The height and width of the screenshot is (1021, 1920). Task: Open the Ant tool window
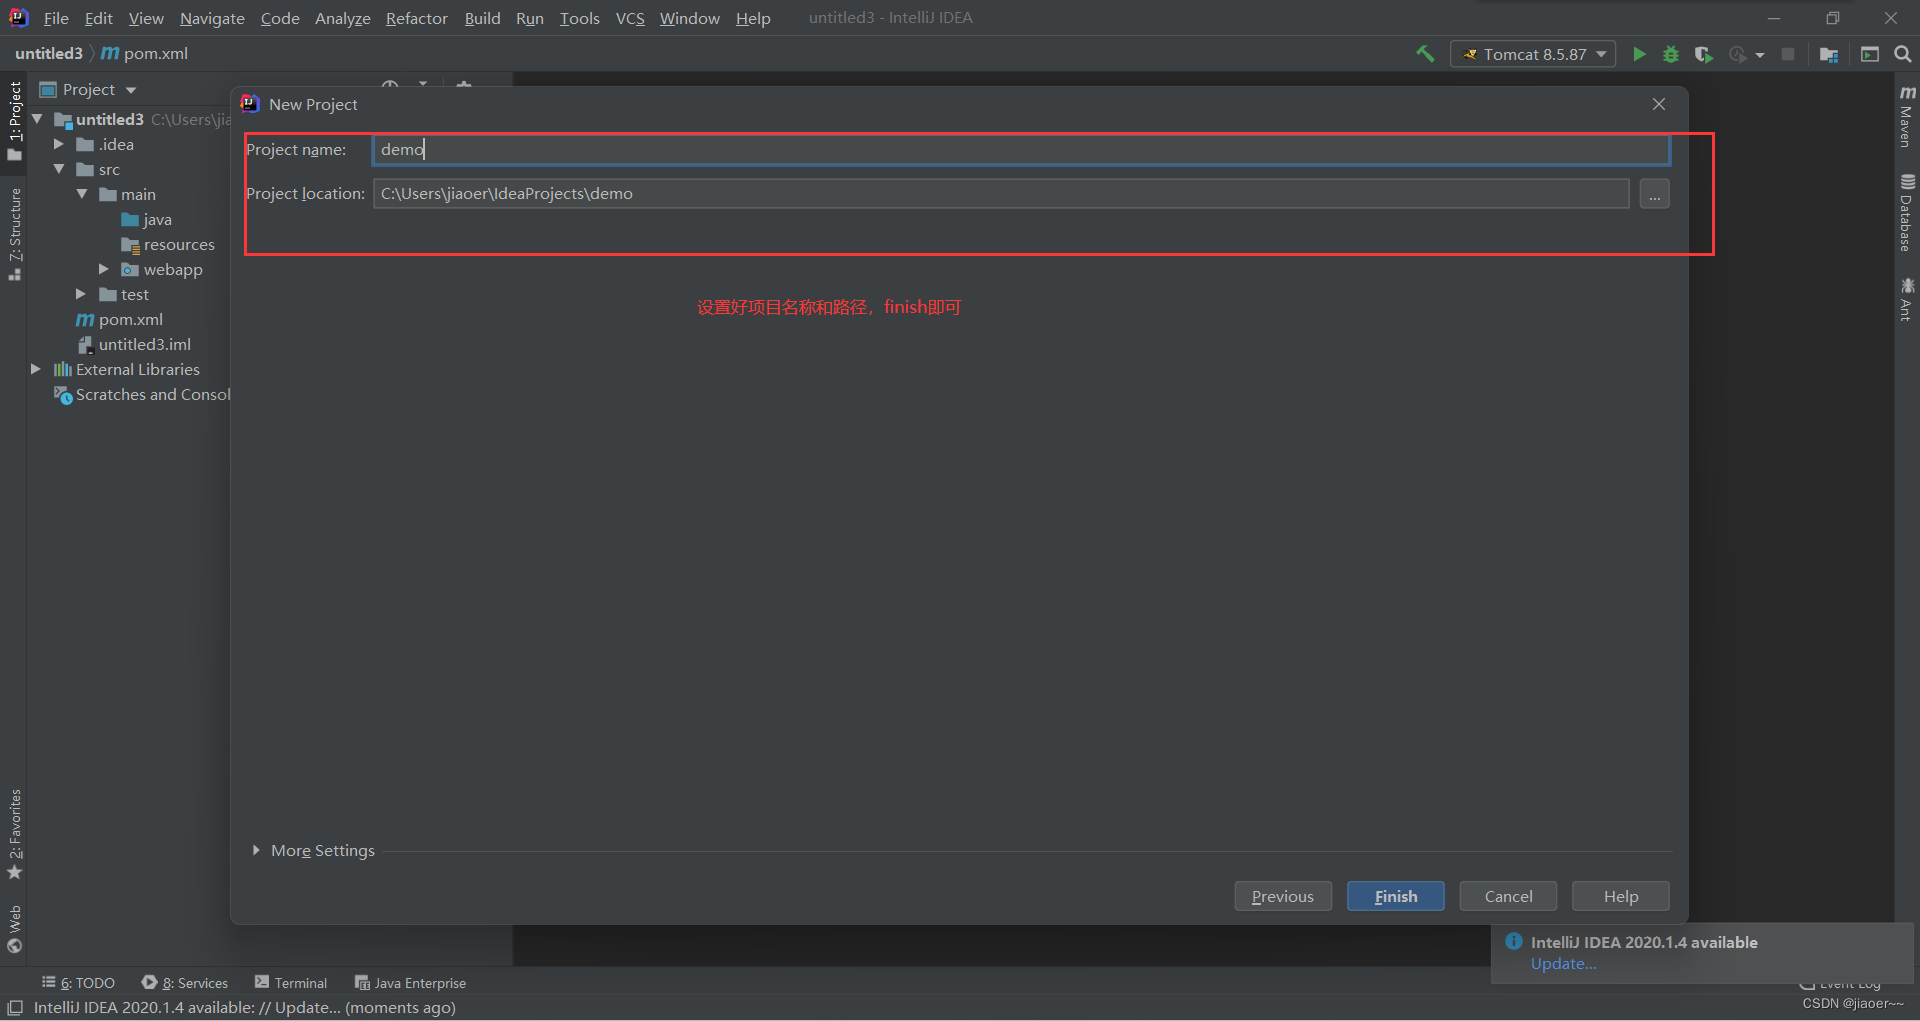point(1907,299)
